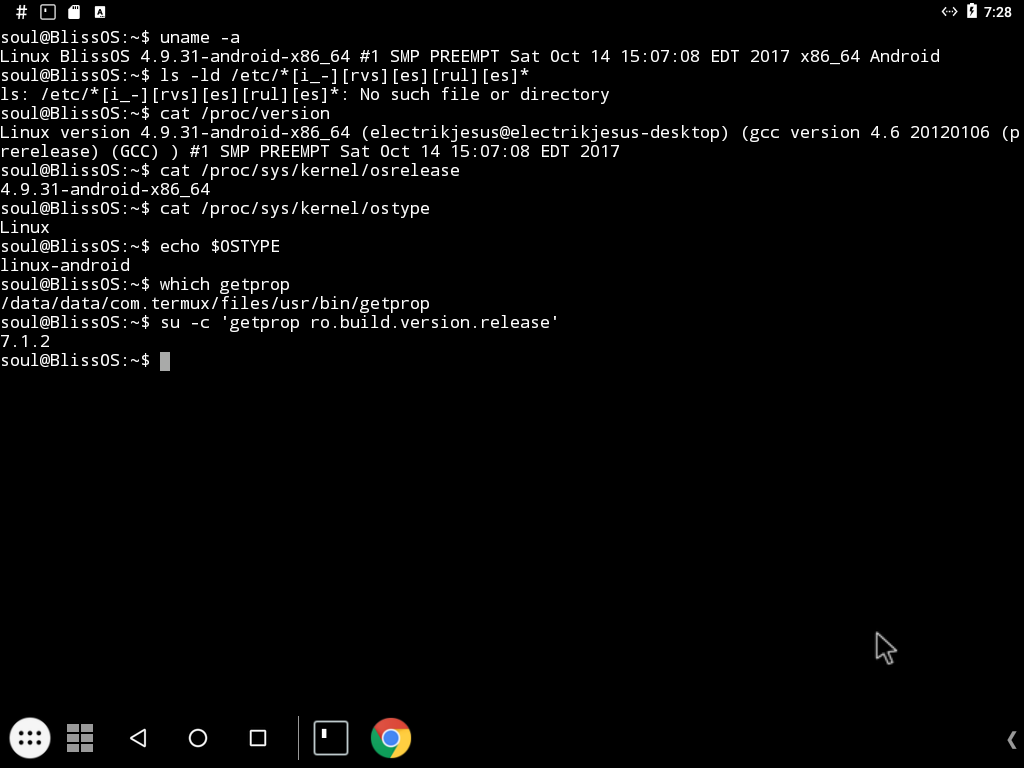Tap the ethernet connection status icon
This screenshot has width=1024, height=768.
(x=950, y=12)
